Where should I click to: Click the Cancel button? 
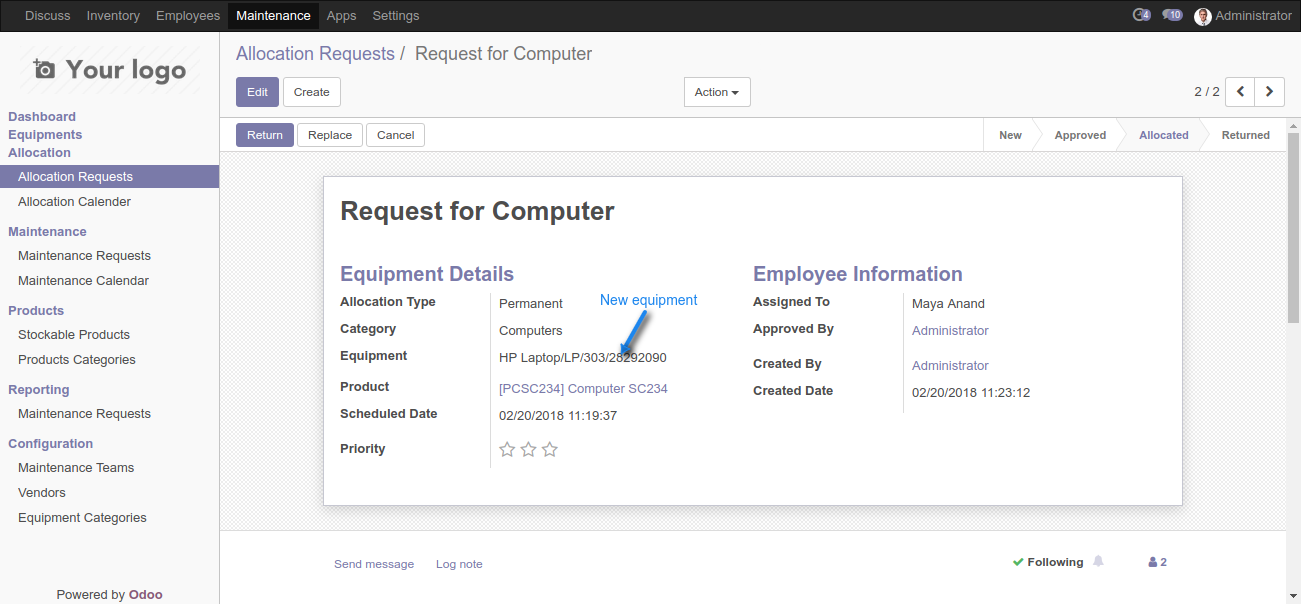396,135
